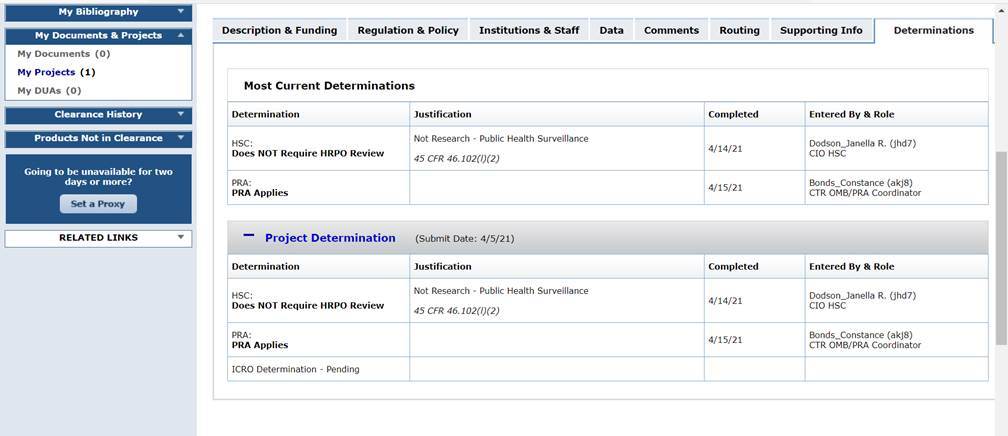This screenshot has width=1008, height=436.
Task: Switch to Supporting Info tab
Action: (x=821, y=30)
